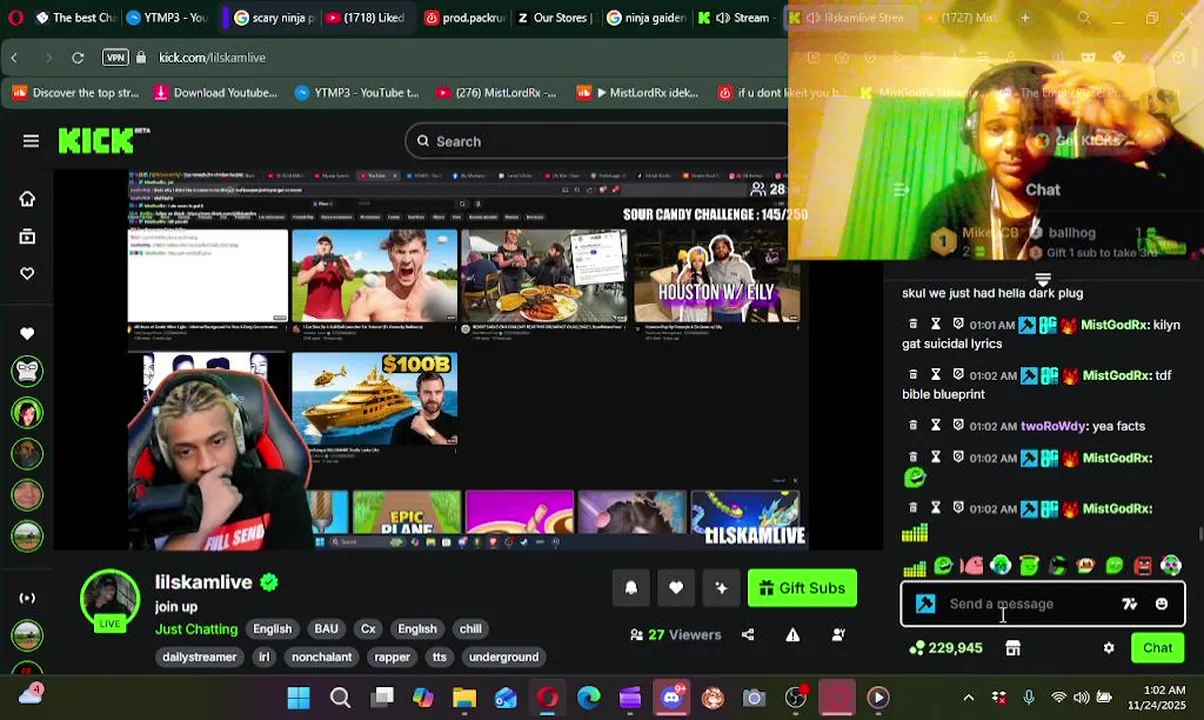Click the text formatting icon in message box
This screenshot has height=720, width=1204.
tap(1129, 604)
